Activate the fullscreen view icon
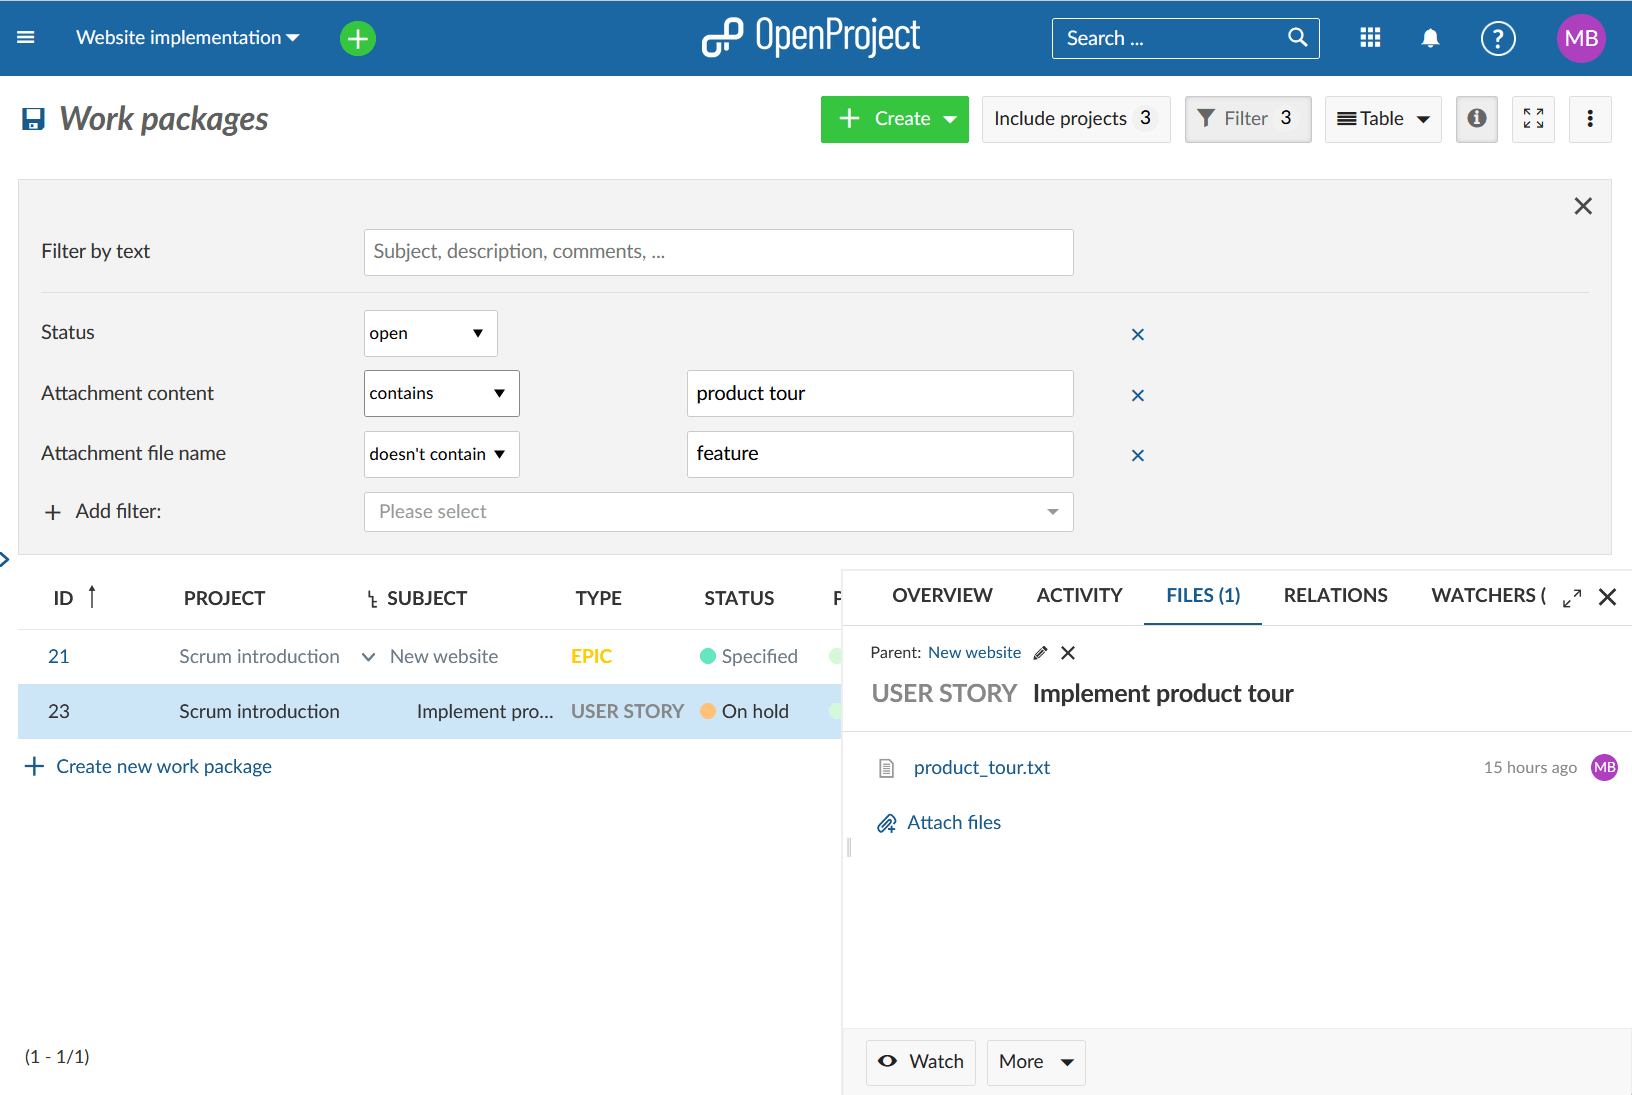This screenshot has height=1095, width=1632. tap(1533, 119)
